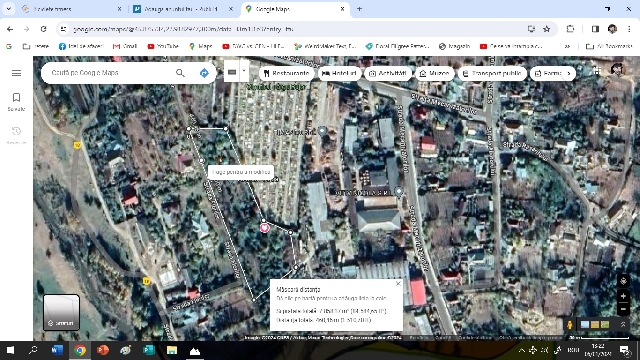Zoom in the map with plus button
The width and height of the screenshot is (640, 360).
tap(623, 296)
